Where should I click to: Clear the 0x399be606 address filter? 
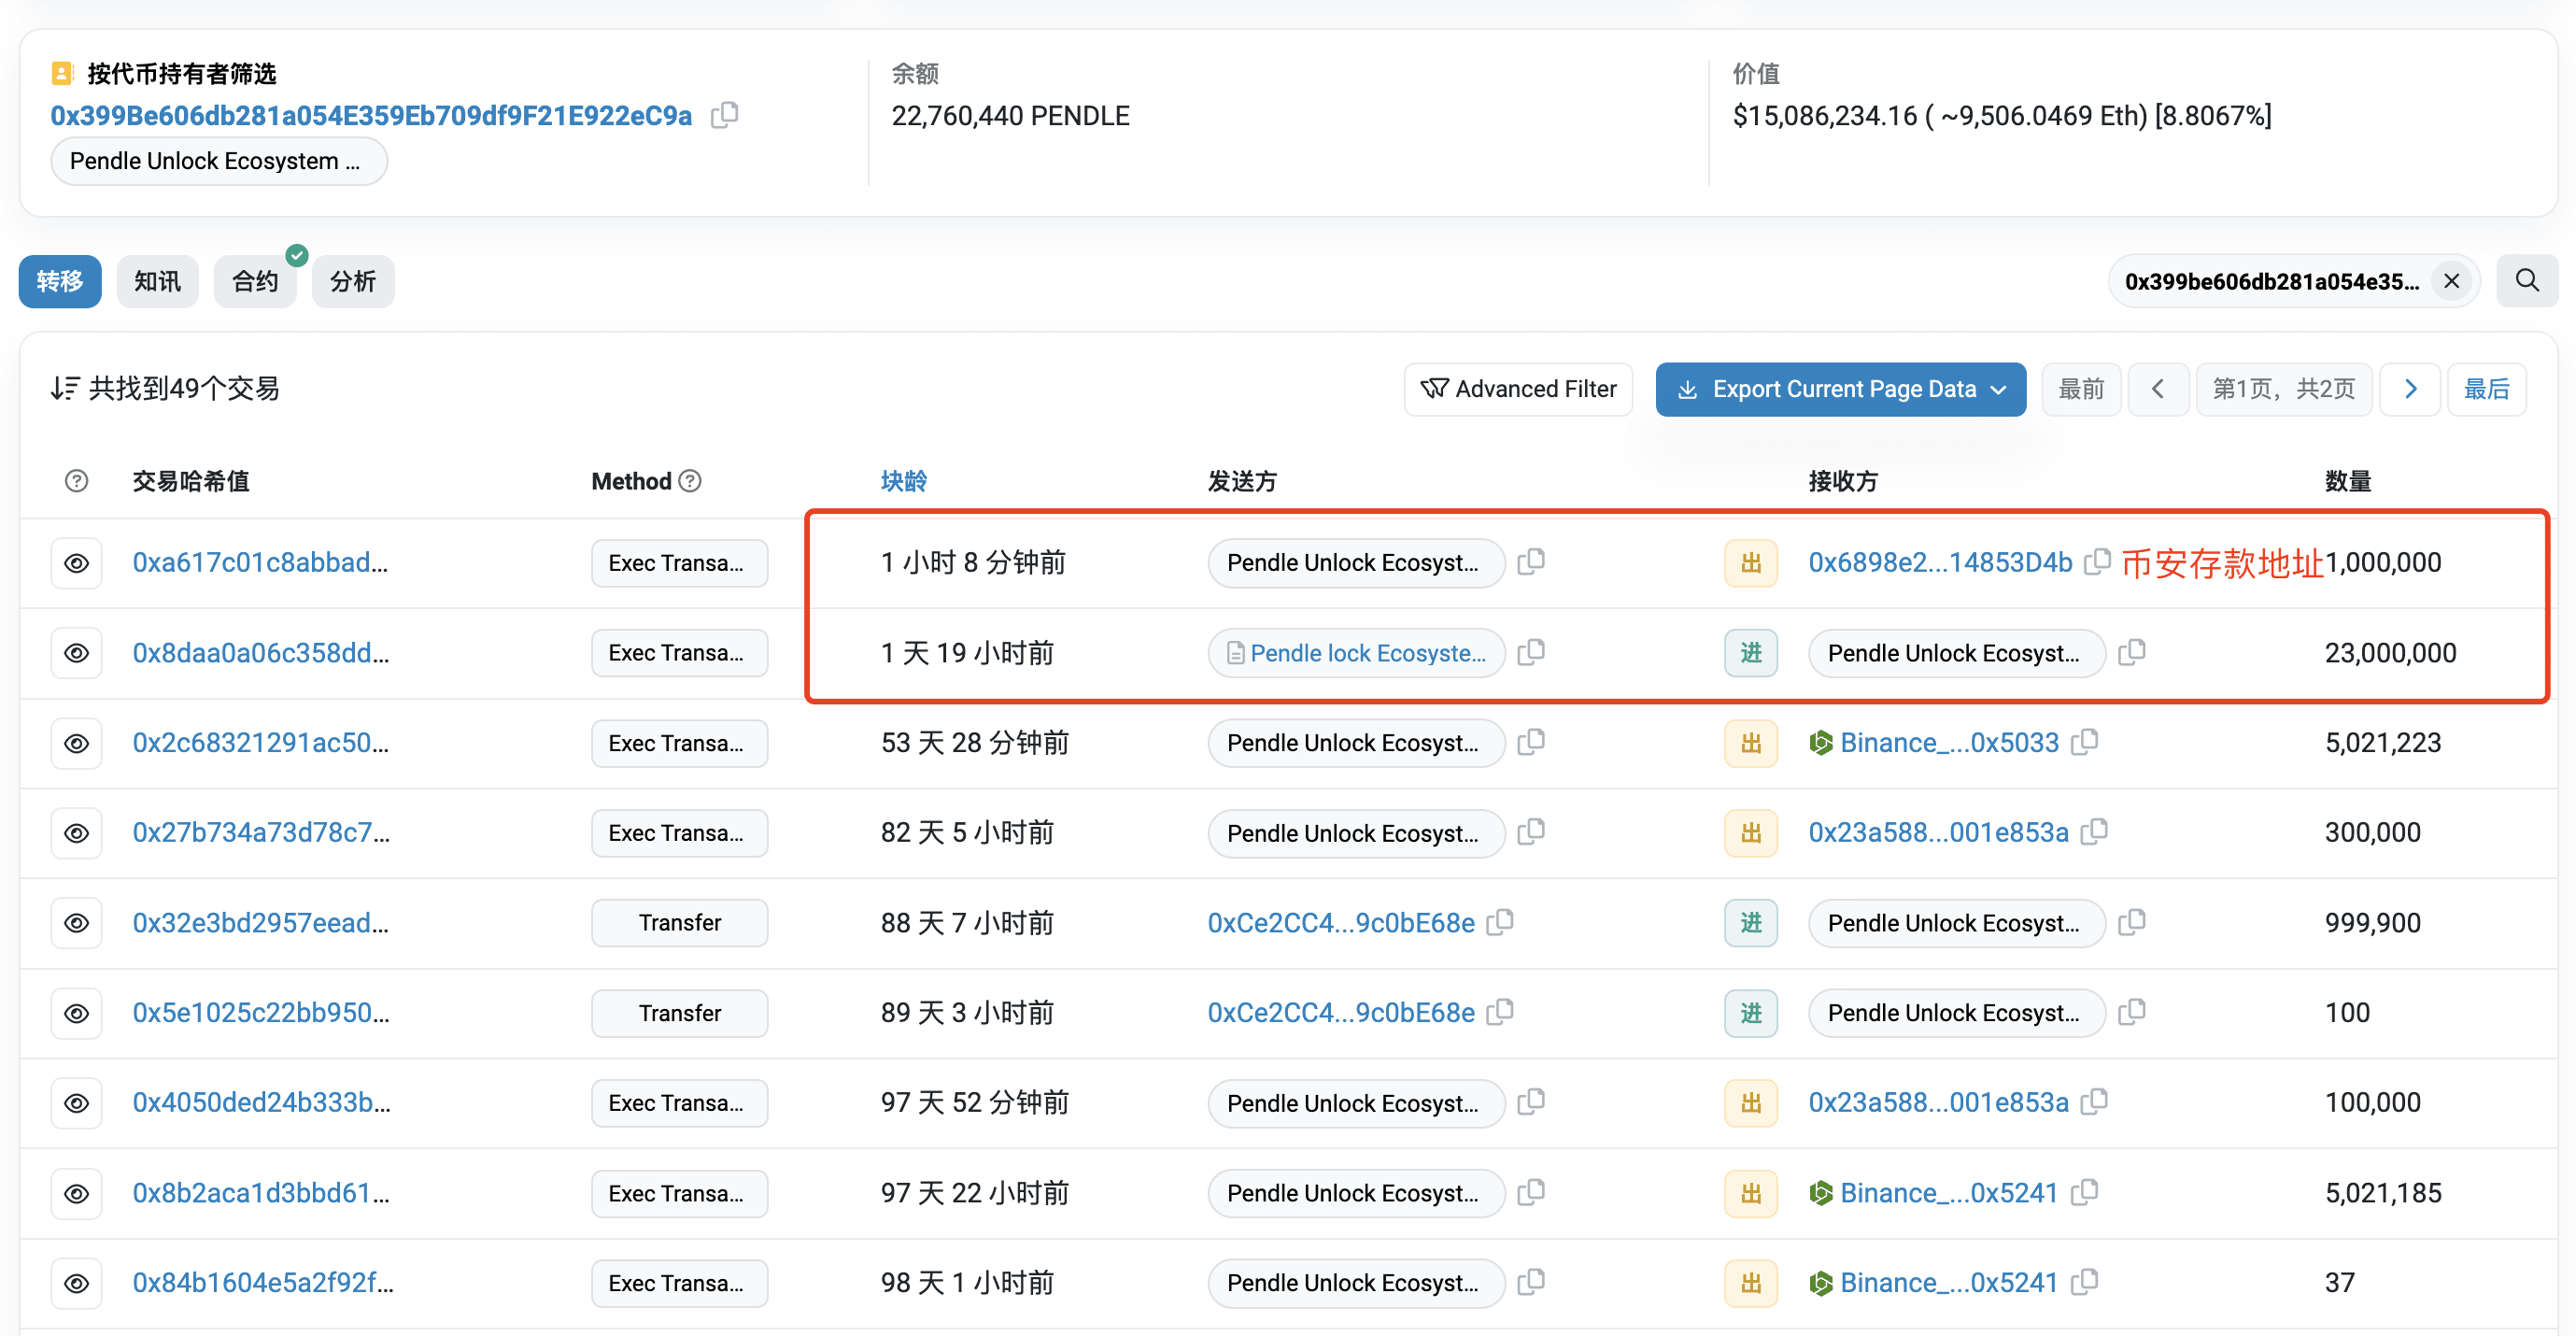(2452, 281)
